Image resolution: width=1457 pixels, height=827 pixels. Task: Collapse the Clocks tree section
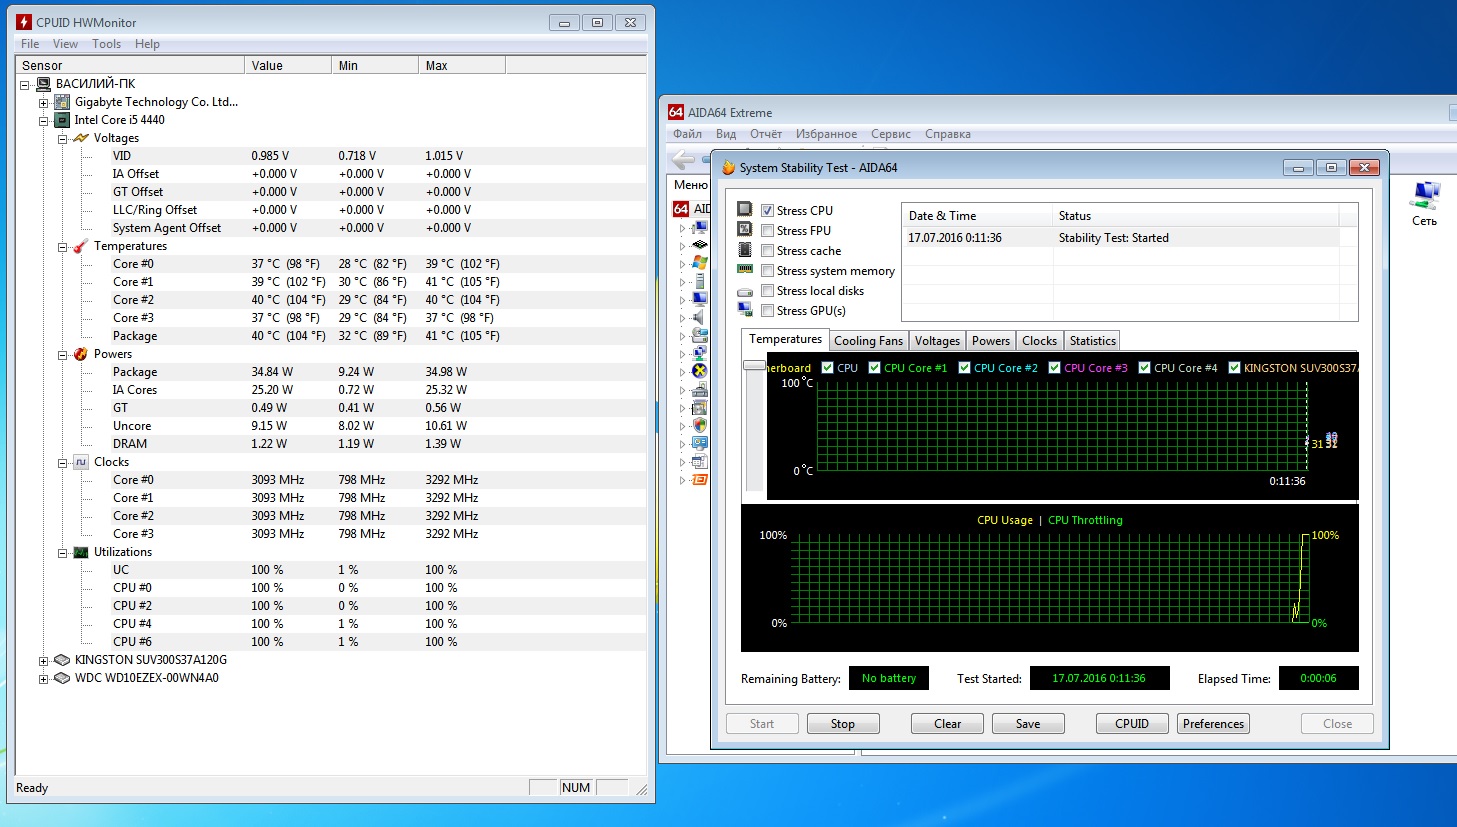63,463
